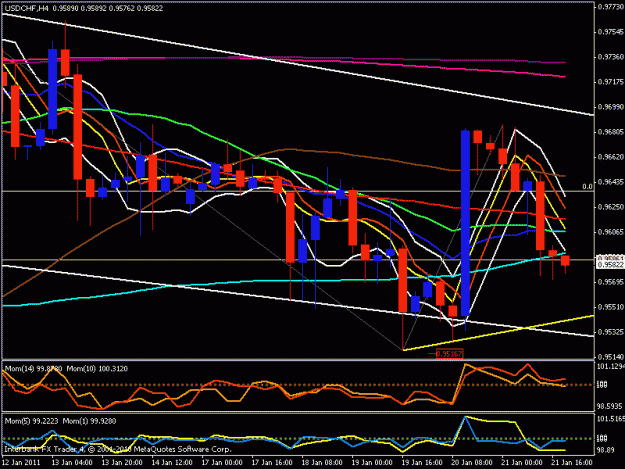This screenshot has height=469, width=625.
Task: Click the 20 Jan 08:00 time label
Action: (472, 463)
